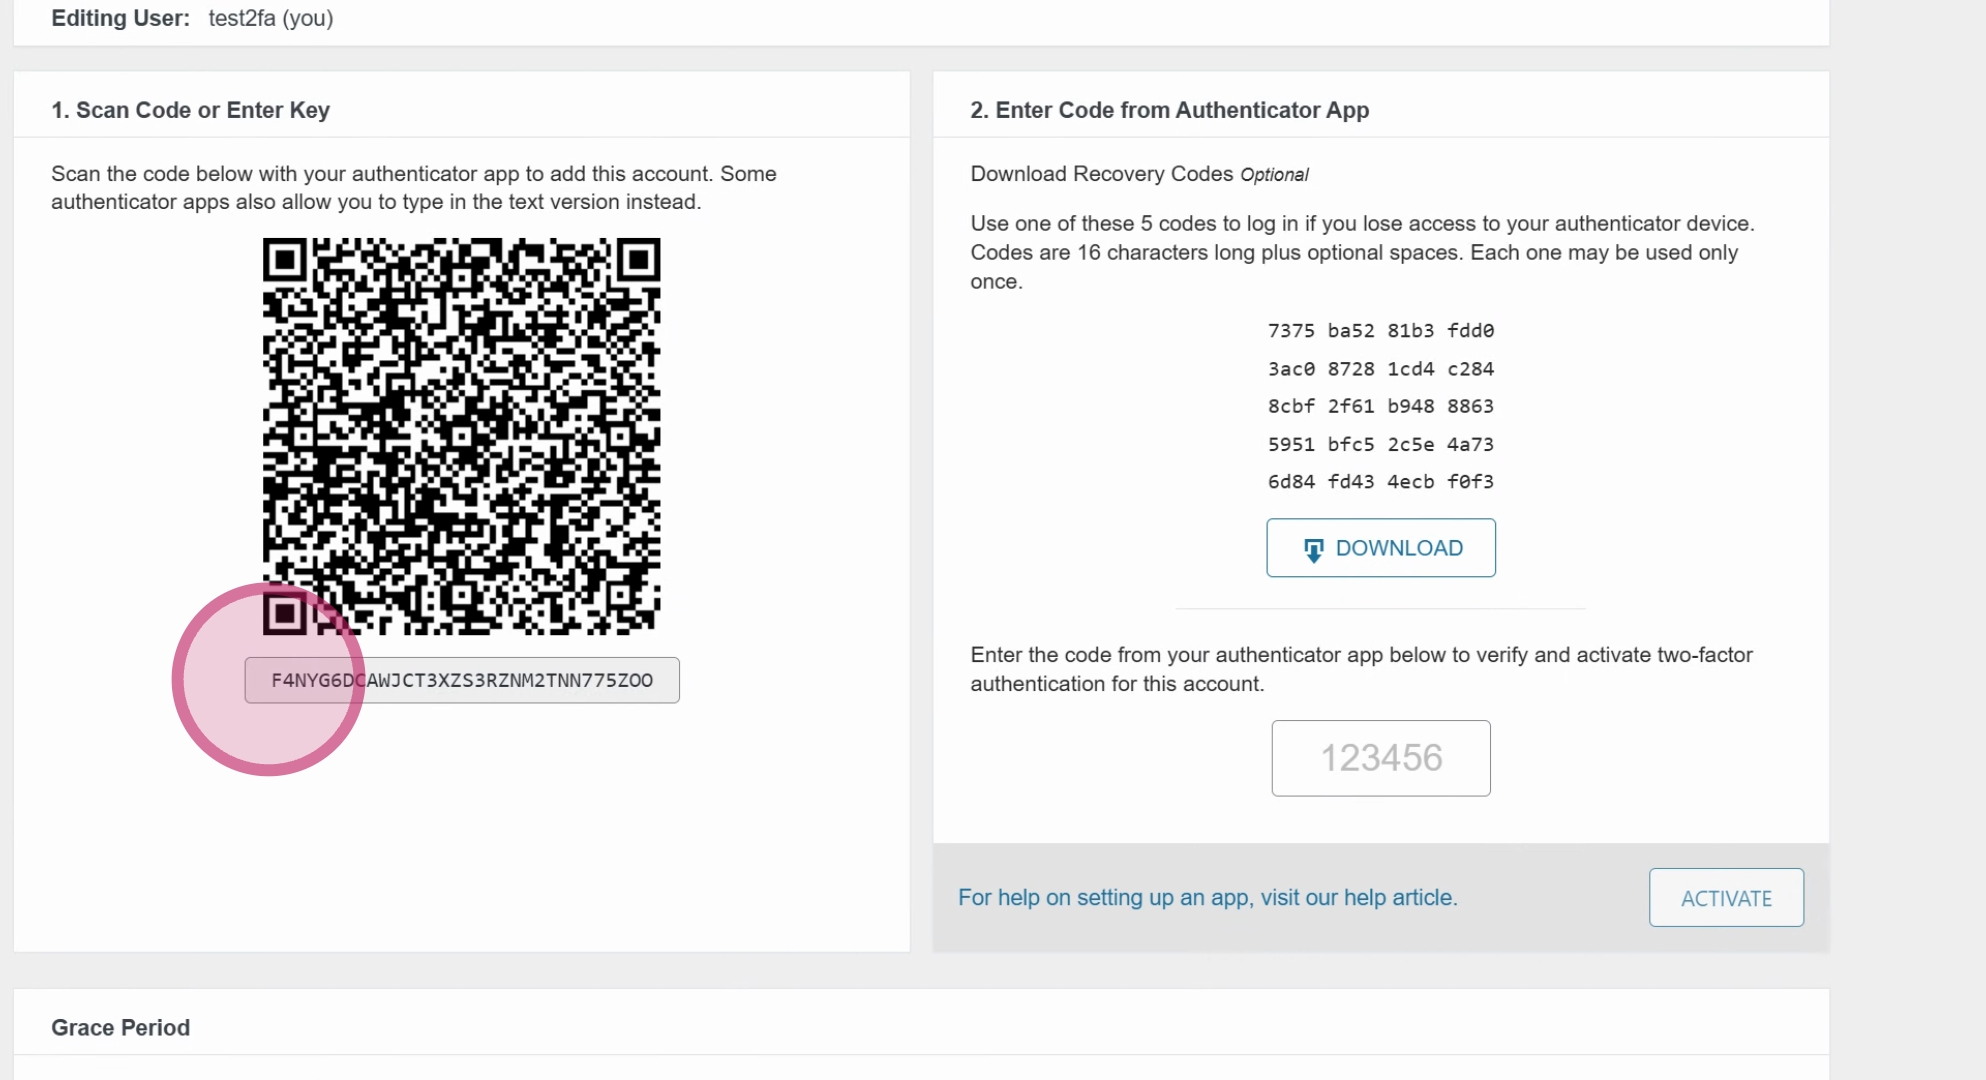Click the Editing User test2fa label
1986x1080 pixels.
click(x=192, y=18)
